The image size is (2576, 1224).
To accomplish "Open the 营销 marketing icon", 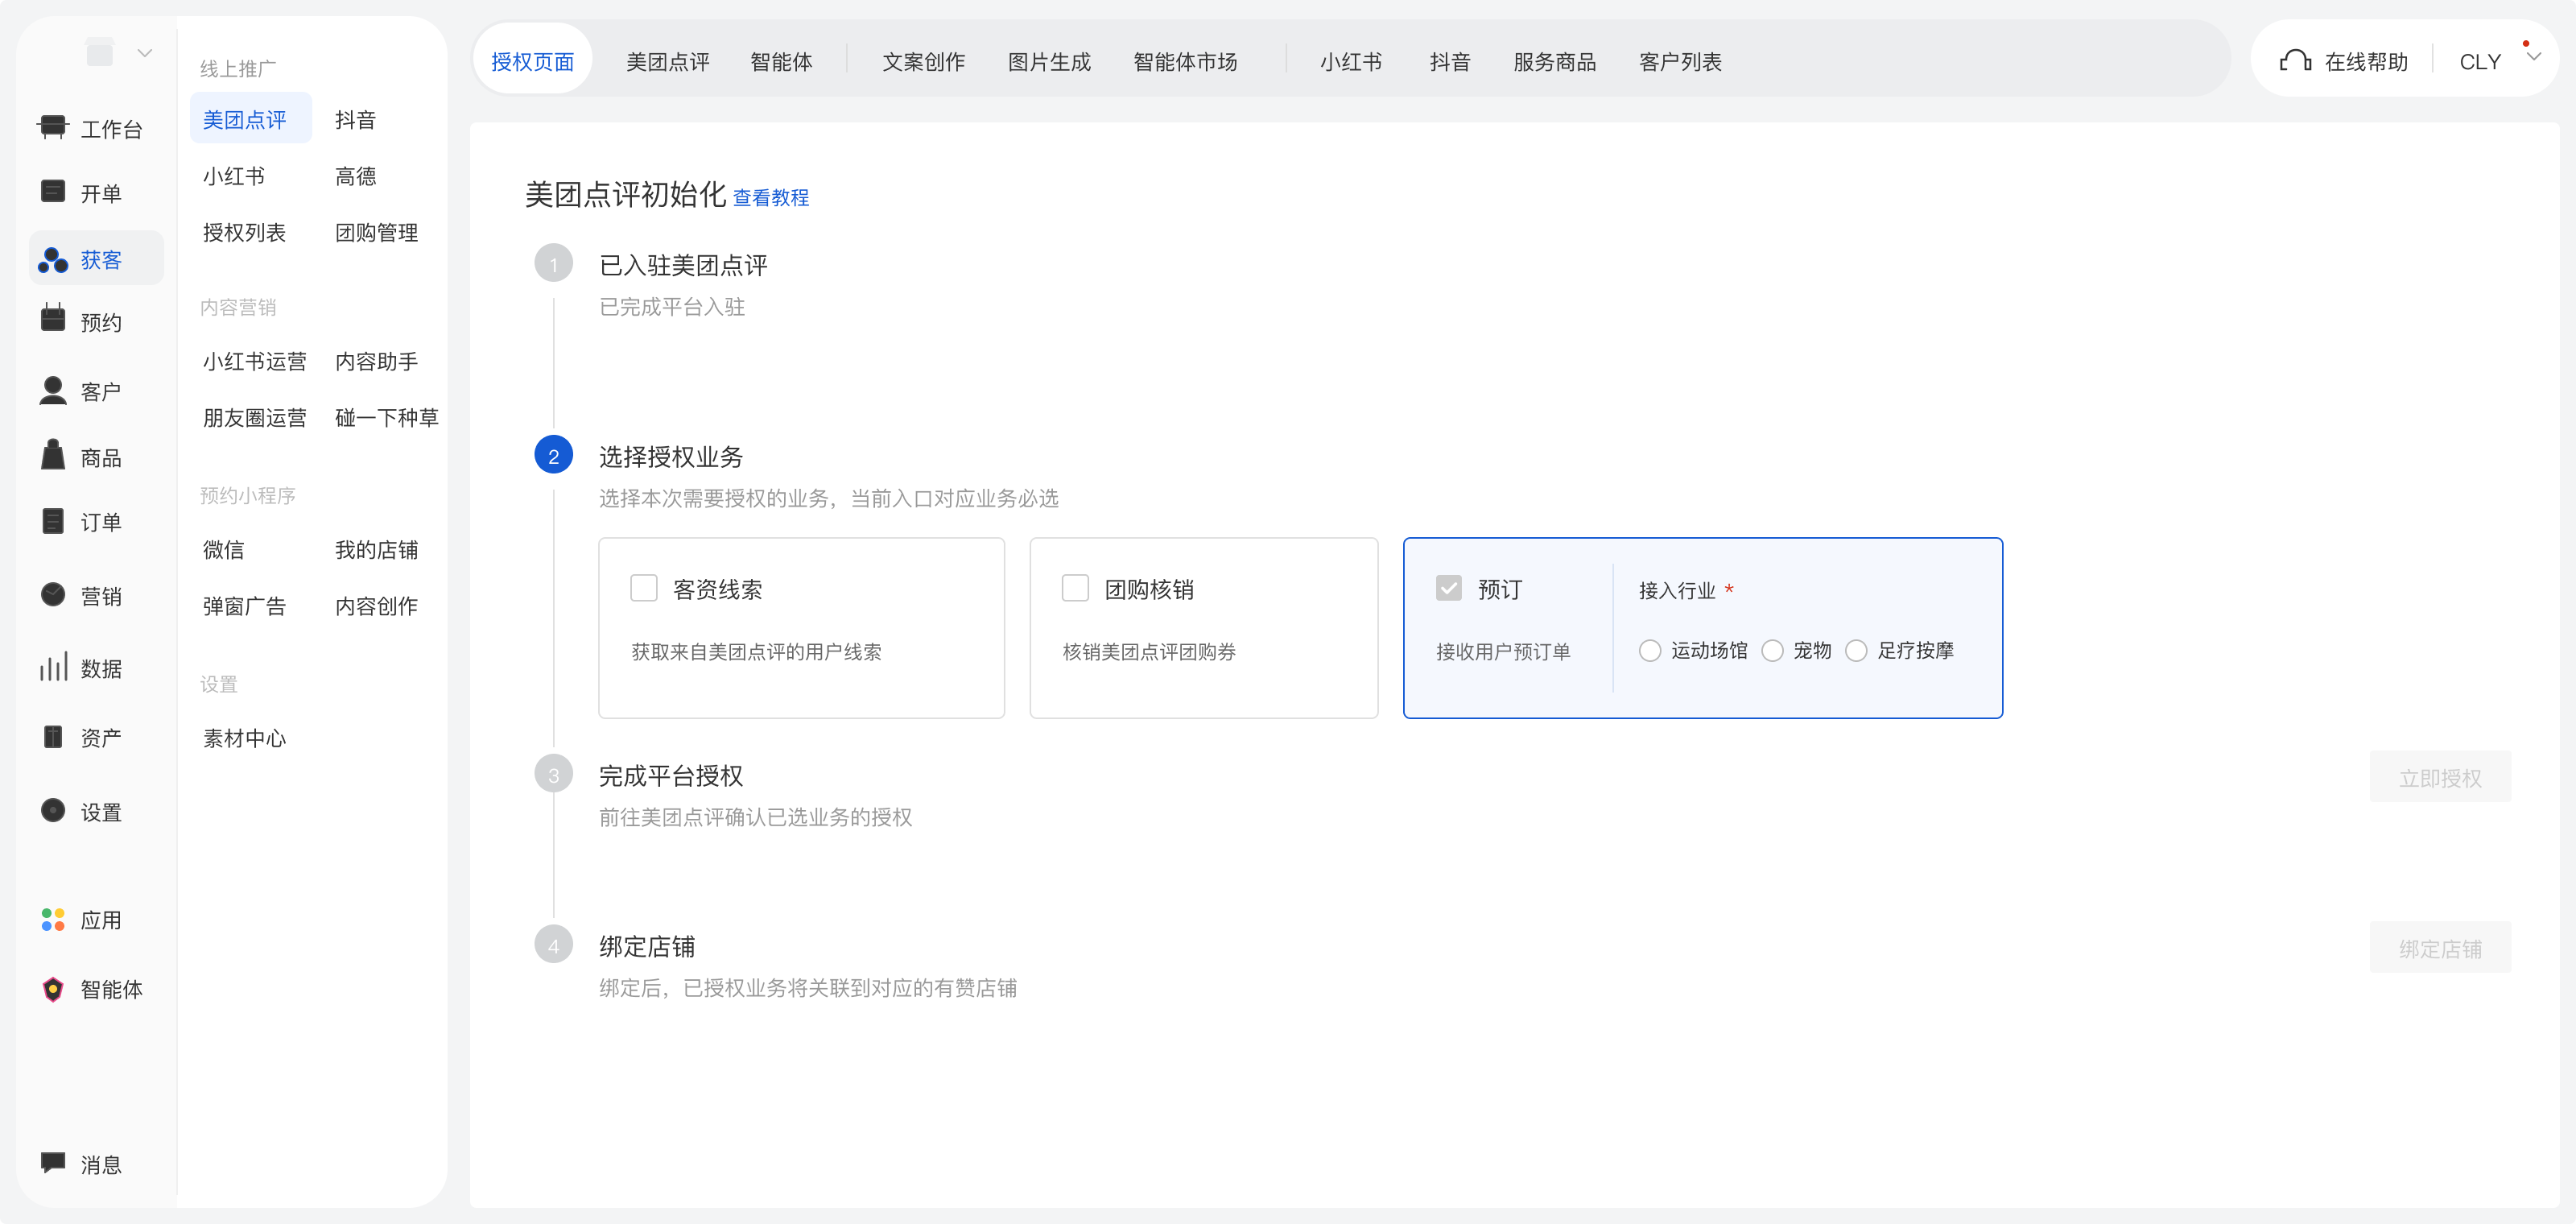I will [53, 595].
